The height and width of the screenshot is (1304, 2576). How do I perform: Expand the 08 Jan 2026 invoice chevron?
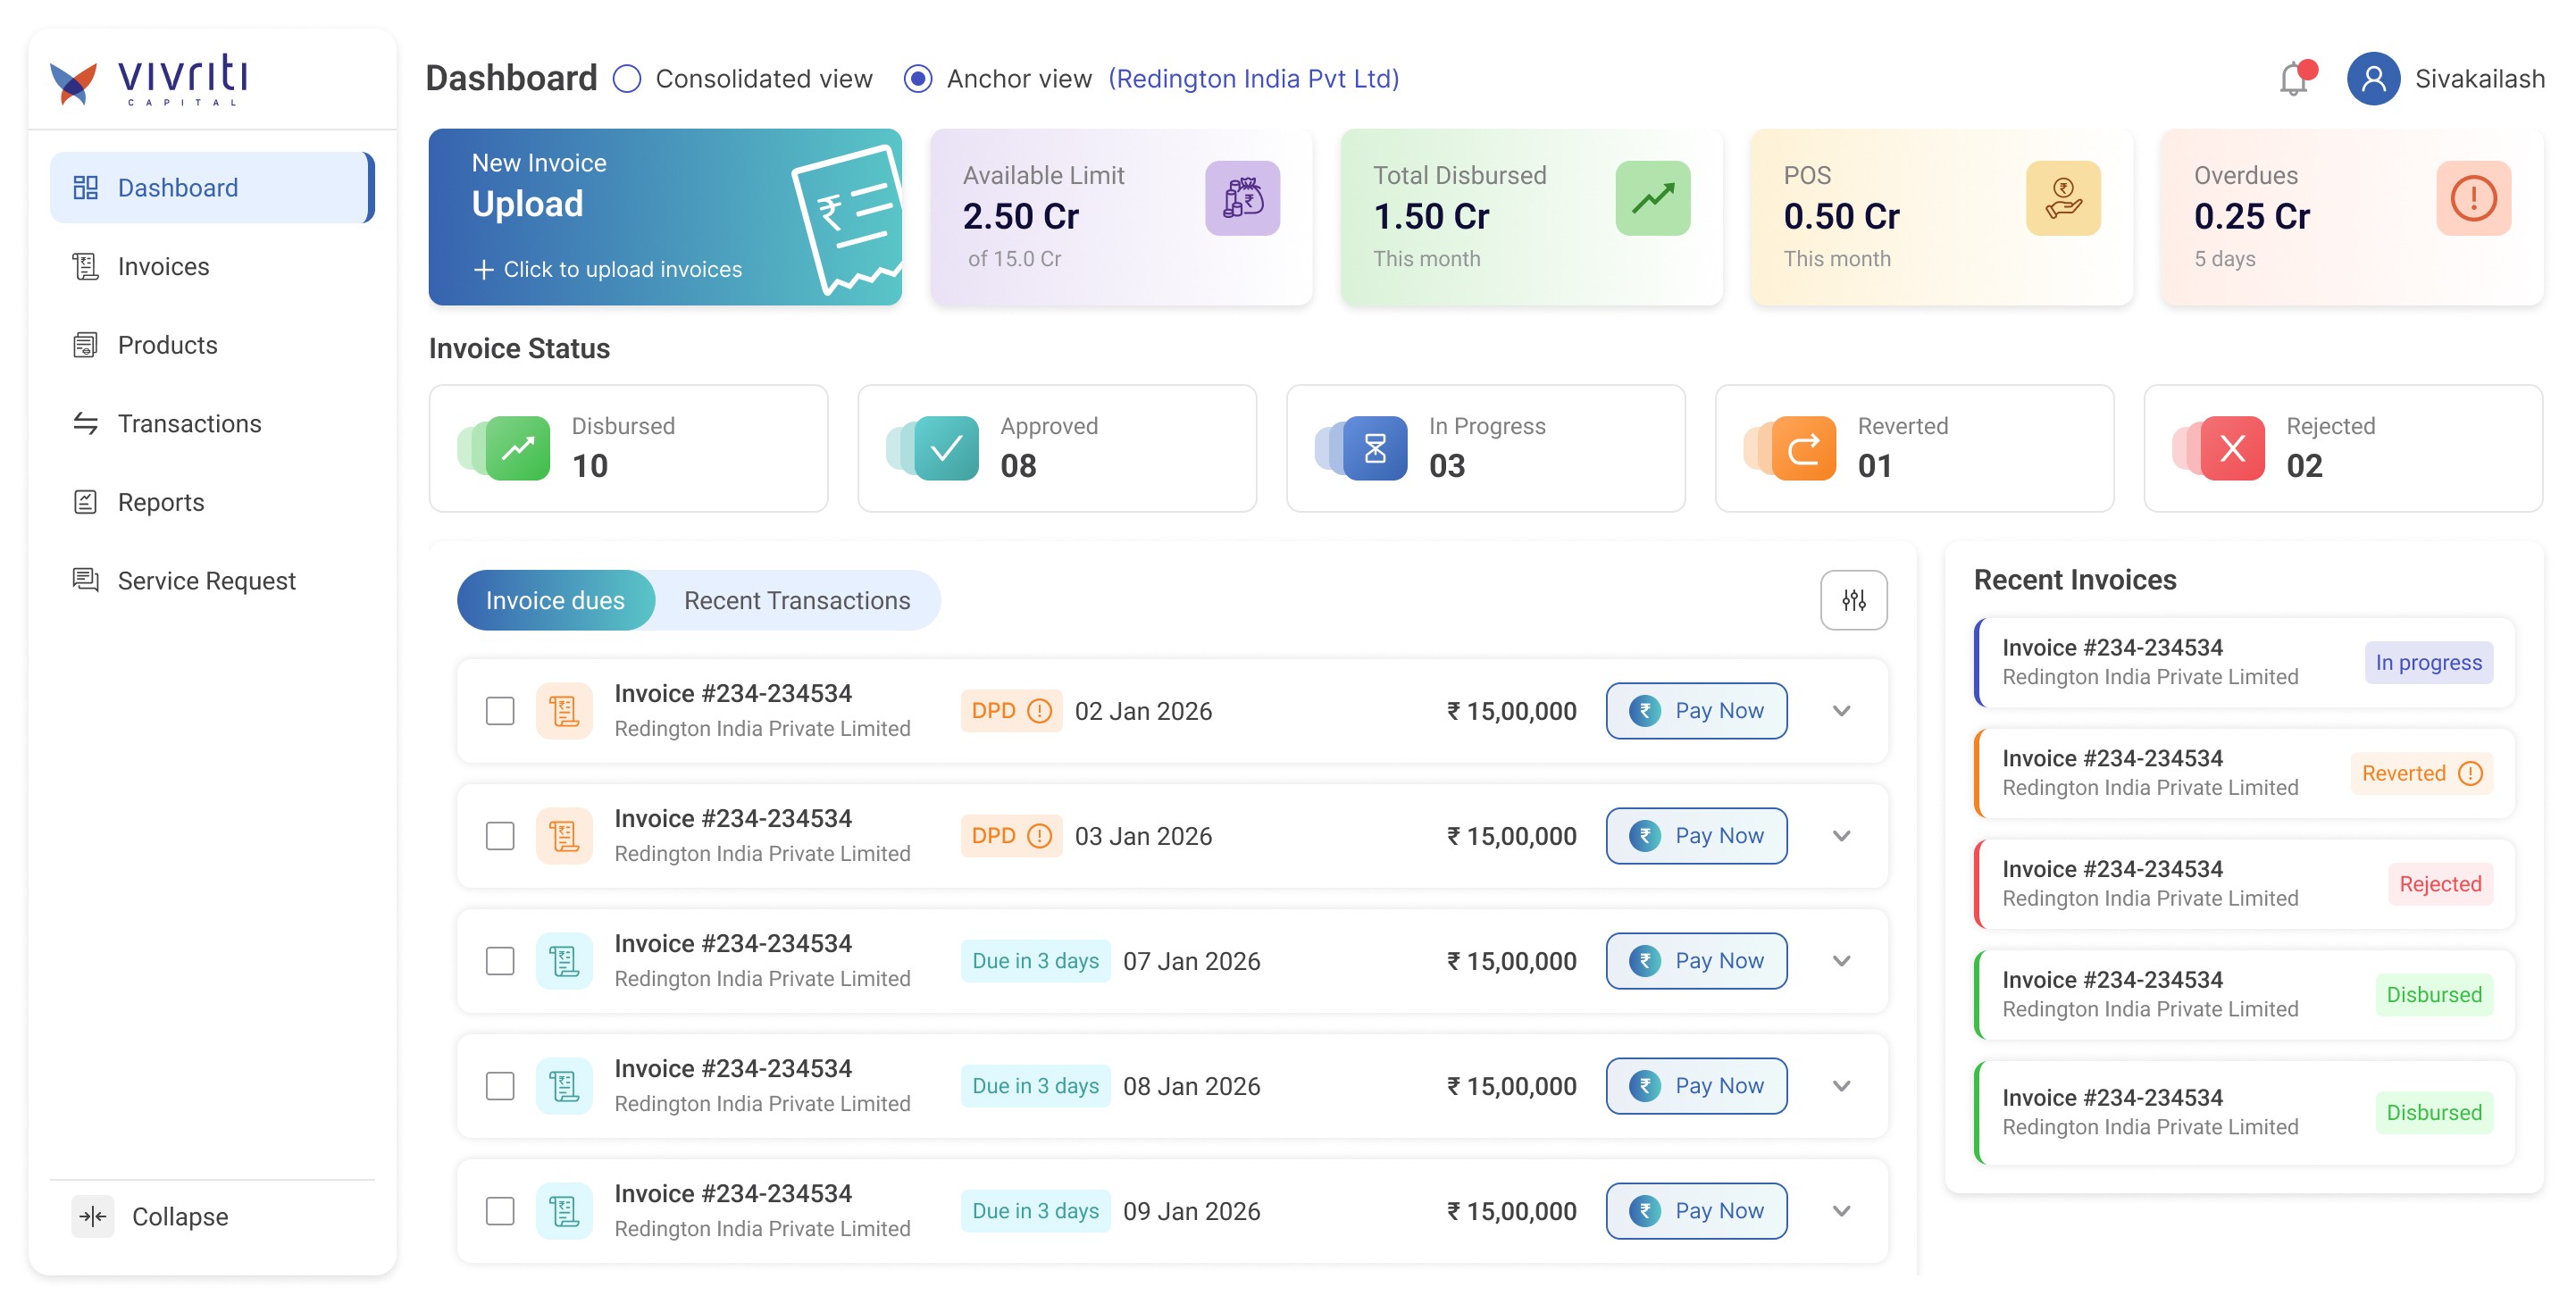1841,1086
